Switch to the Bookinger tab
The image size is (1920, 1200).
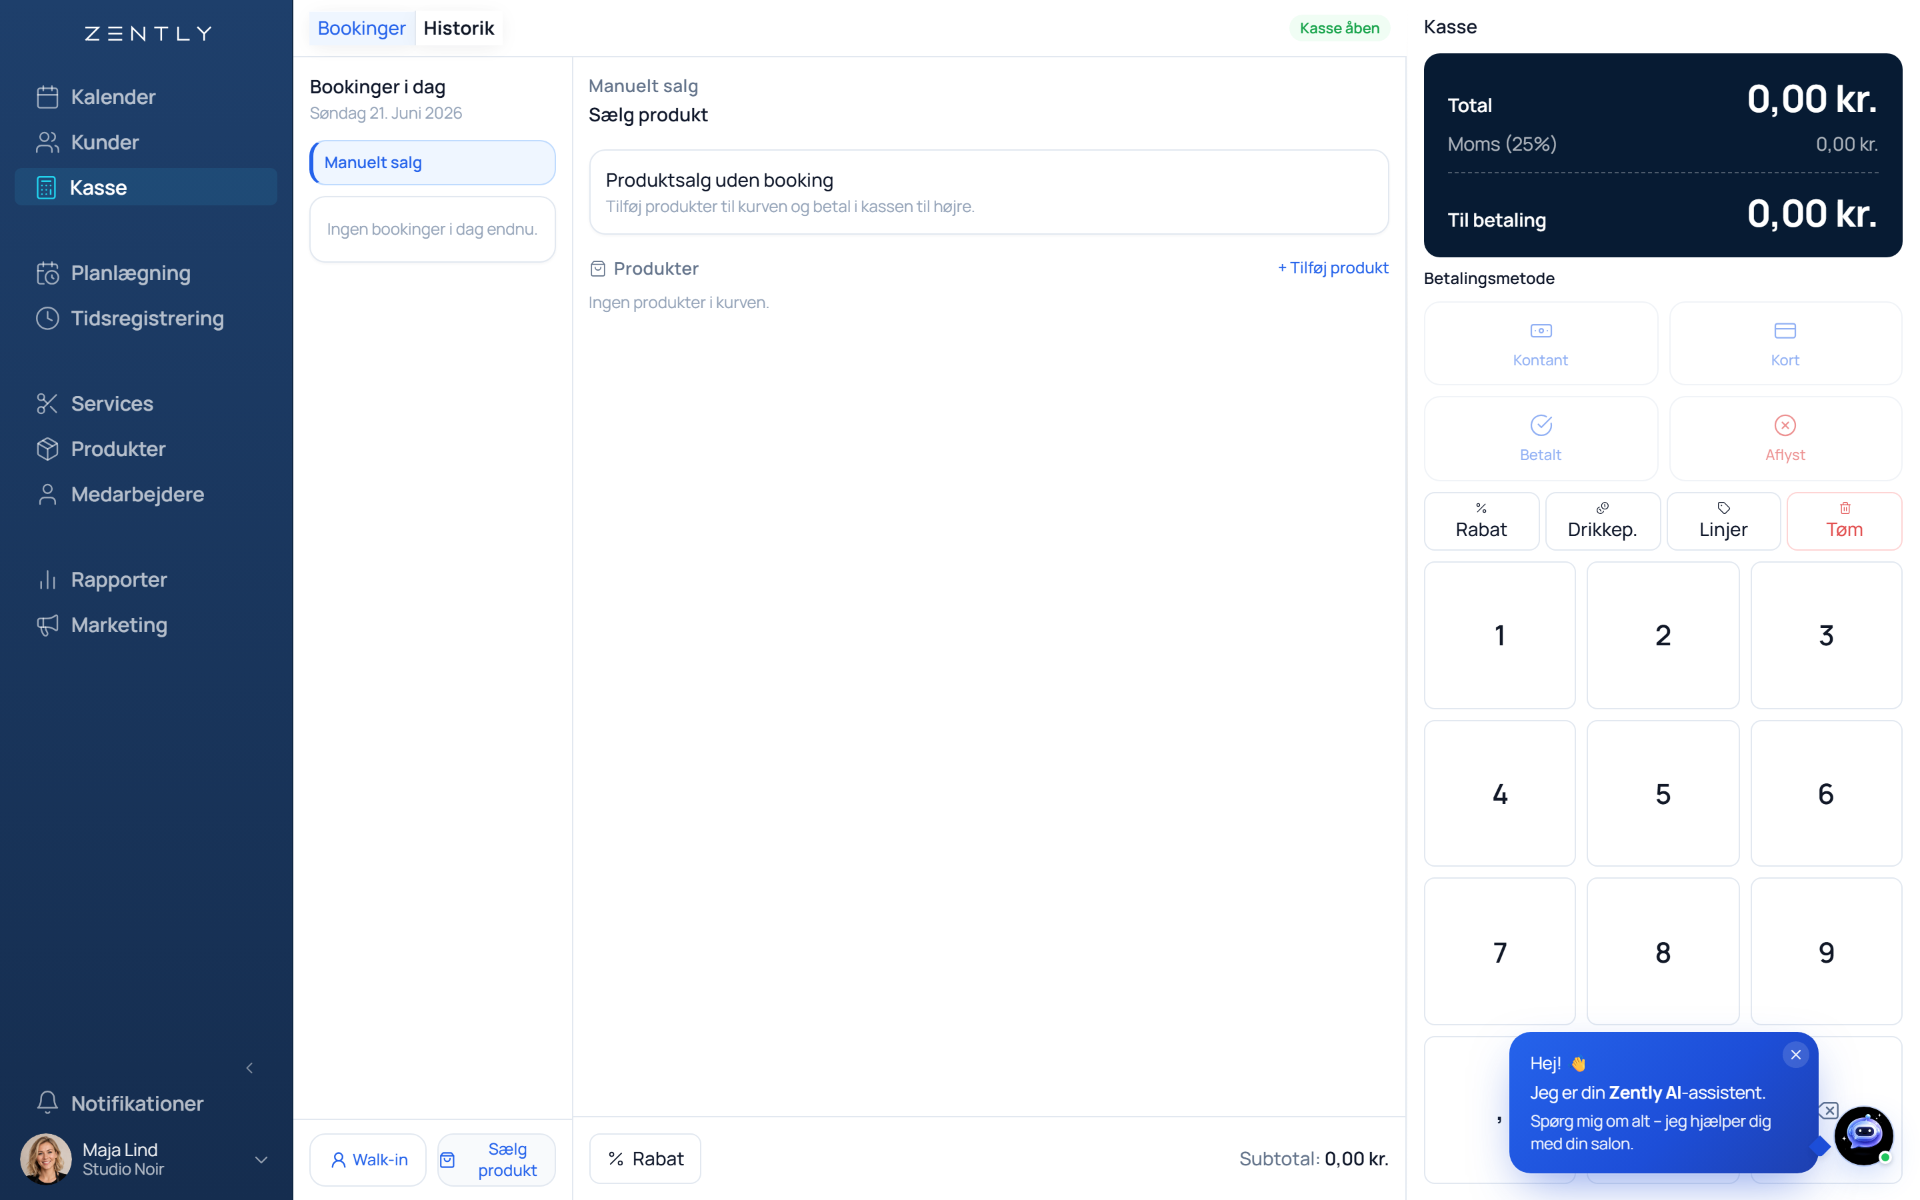(x=361, y=28)
